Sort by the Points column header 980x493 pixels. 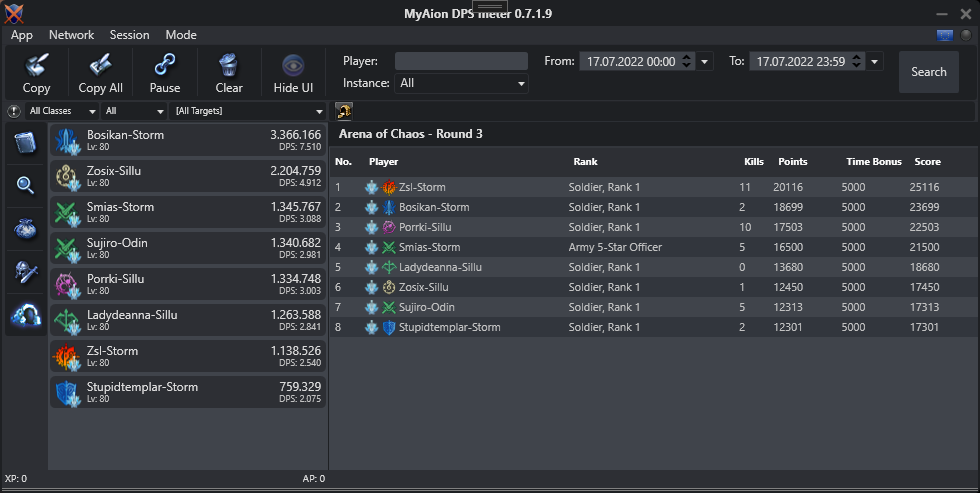click(x=792, y=162)
